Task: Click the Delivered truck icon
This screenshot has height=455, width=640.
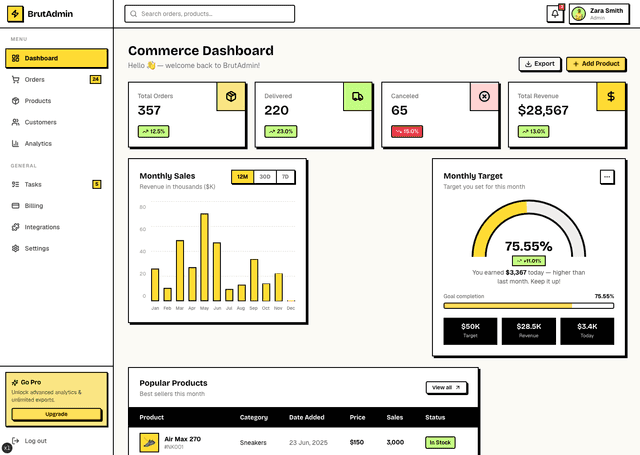Action: point(358,97)
